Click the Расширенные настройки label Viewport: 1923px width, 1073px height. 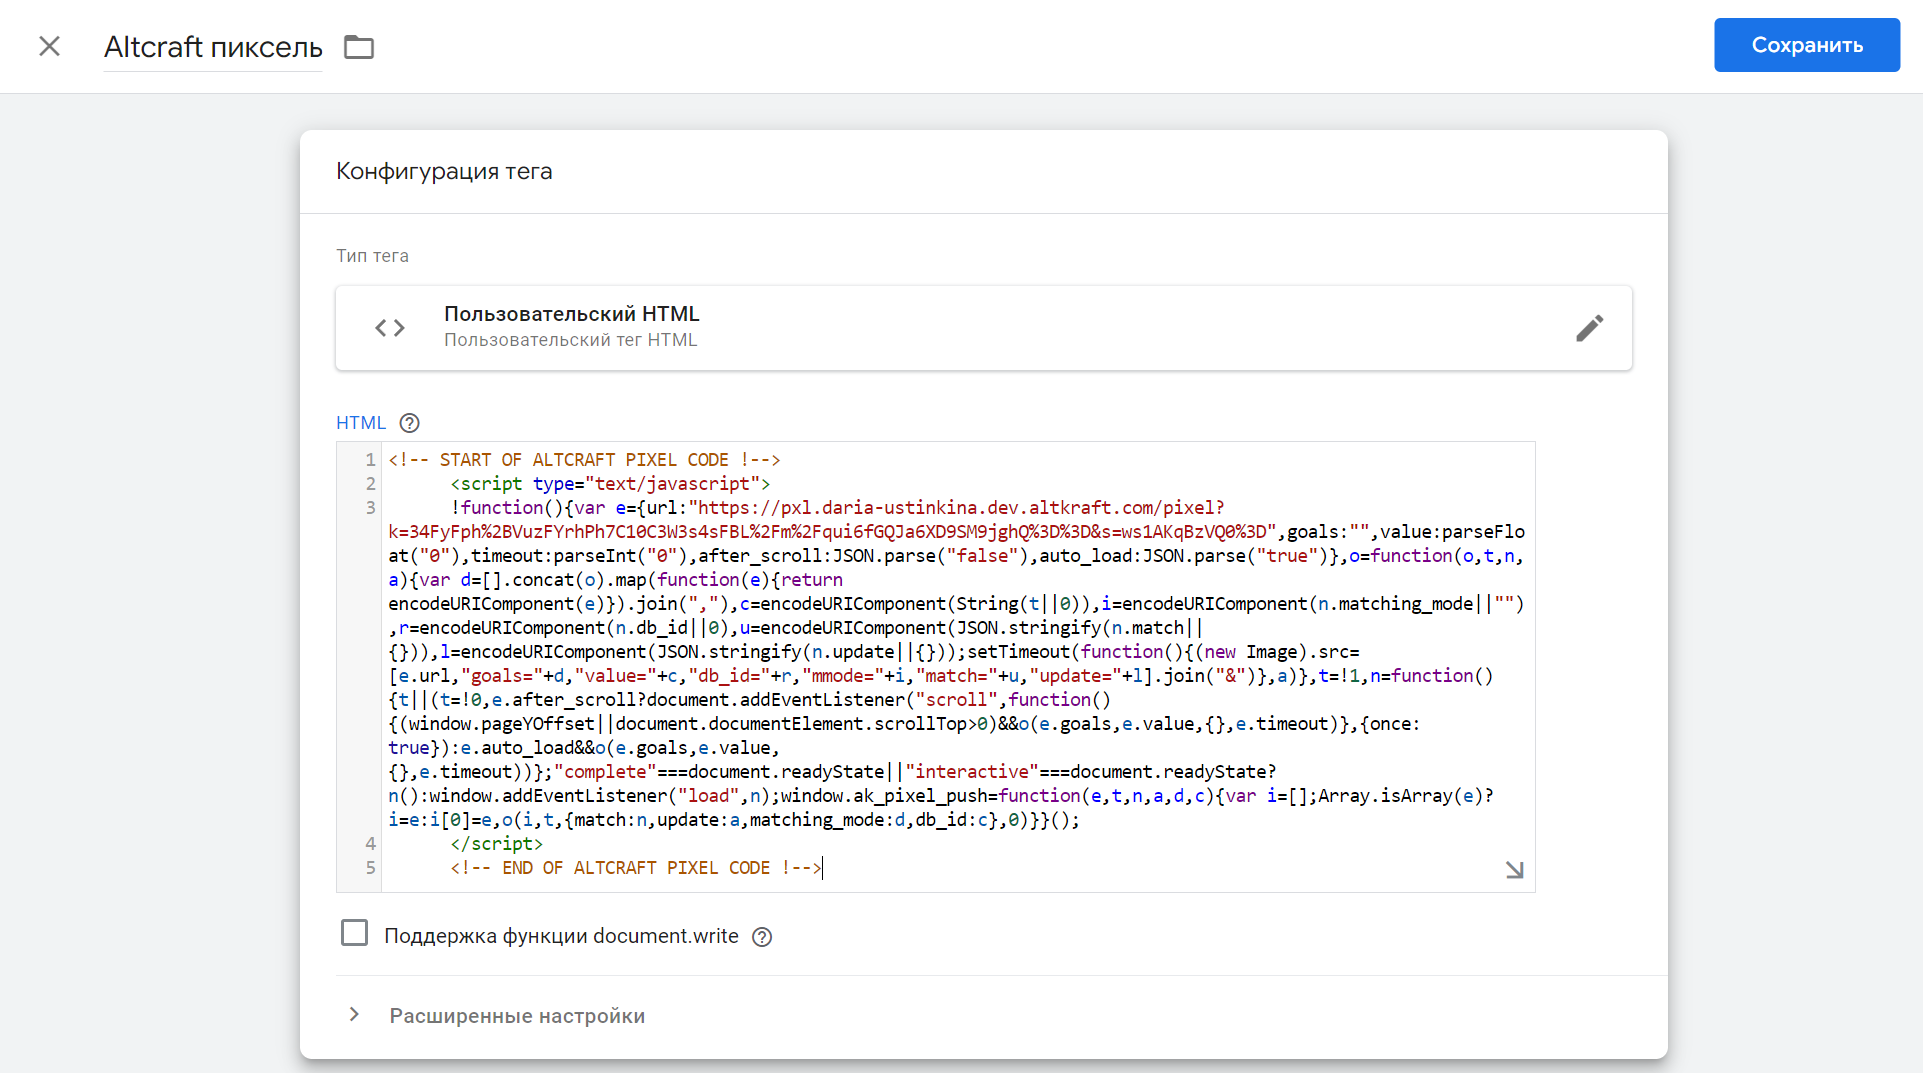pos(517,1016)
